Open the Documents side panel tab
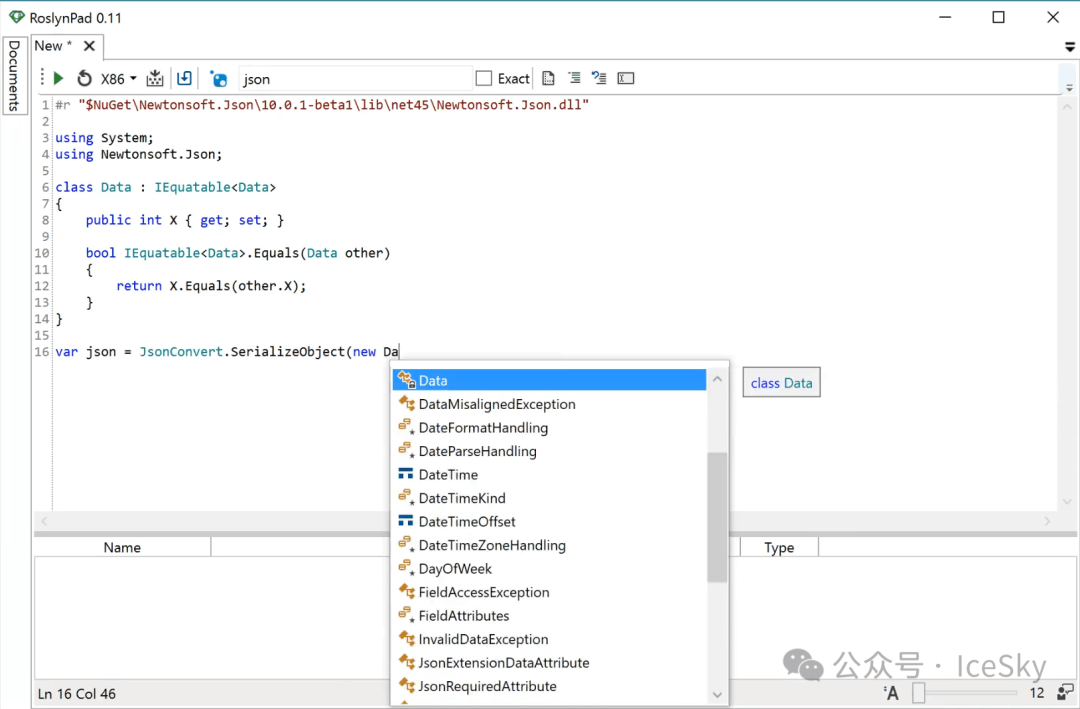The width and height of the screenshot is (1080, 709). click(x=14, y=76)
